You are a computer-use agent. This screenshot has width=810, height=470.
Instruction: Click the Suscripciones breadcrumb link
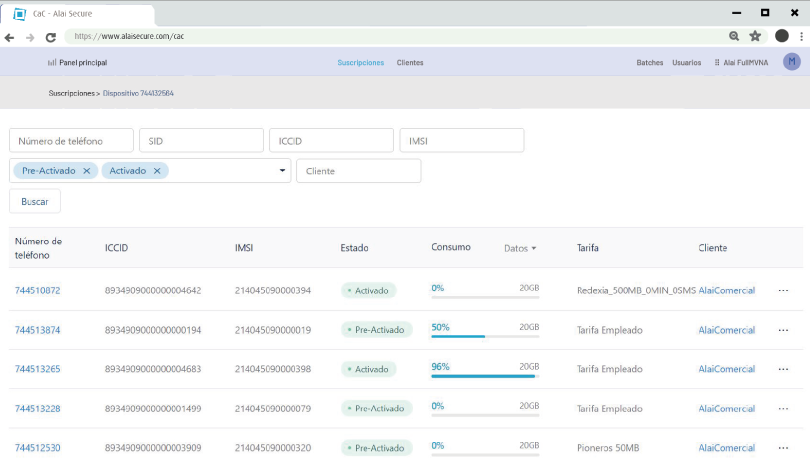(x=71, y=93)
